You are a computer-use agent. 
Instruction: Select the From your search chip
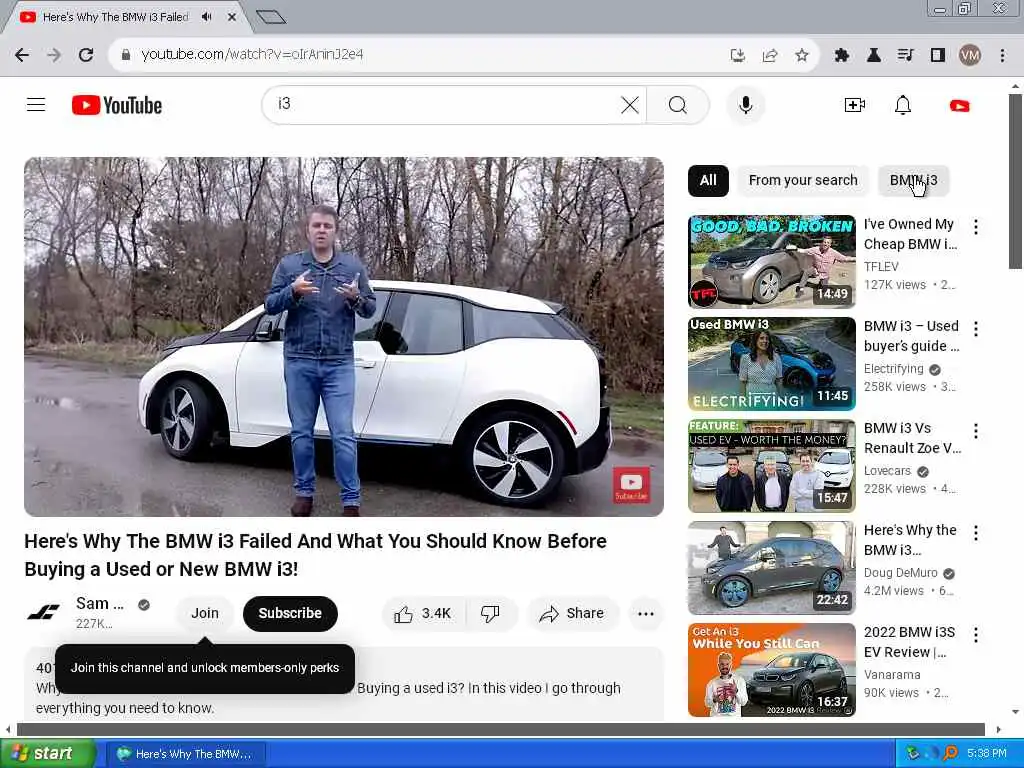point(803,180)
